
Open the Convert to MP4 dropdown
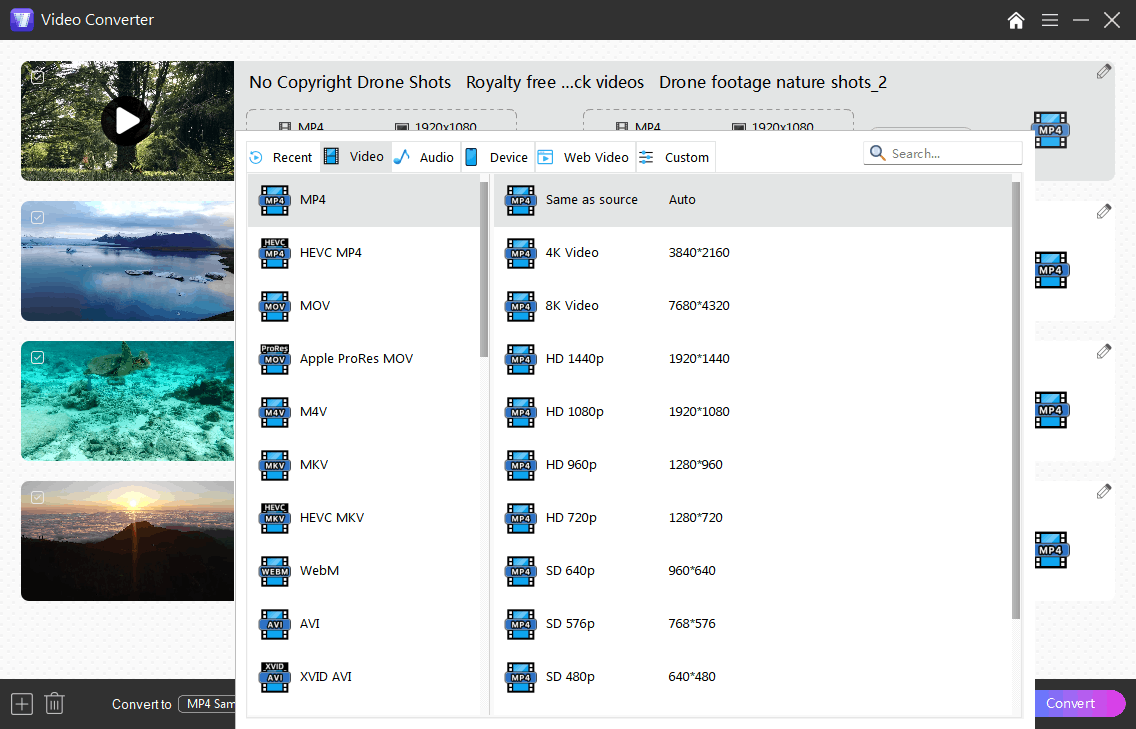pyautogui.click(x=207, y=704)
